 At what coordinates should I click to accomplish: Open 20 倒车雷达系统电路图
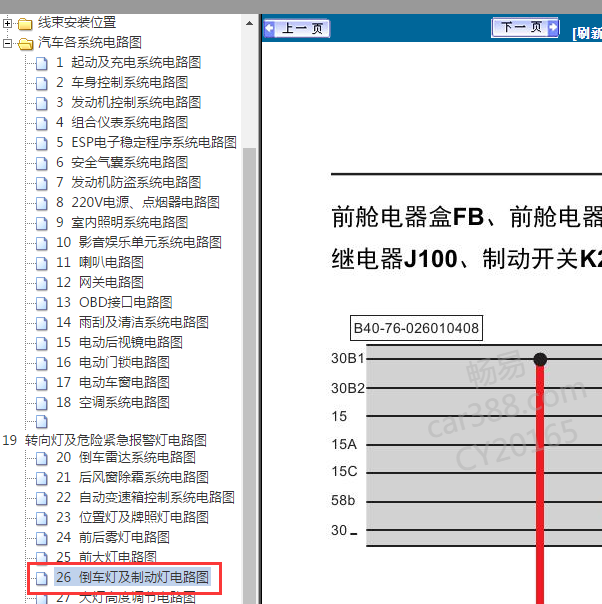[x=126, y=458]
